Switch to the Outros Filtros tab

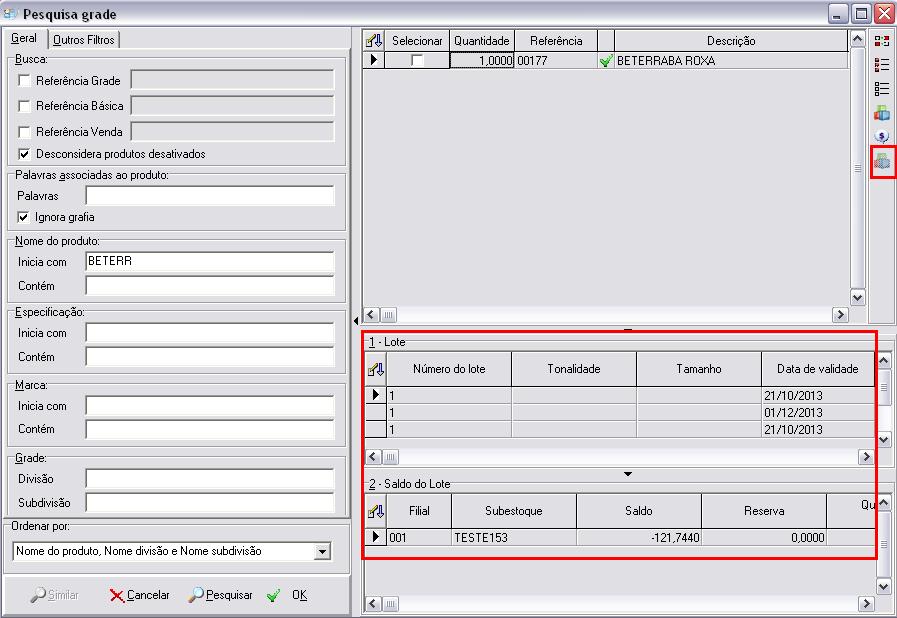tap(84, 40)
